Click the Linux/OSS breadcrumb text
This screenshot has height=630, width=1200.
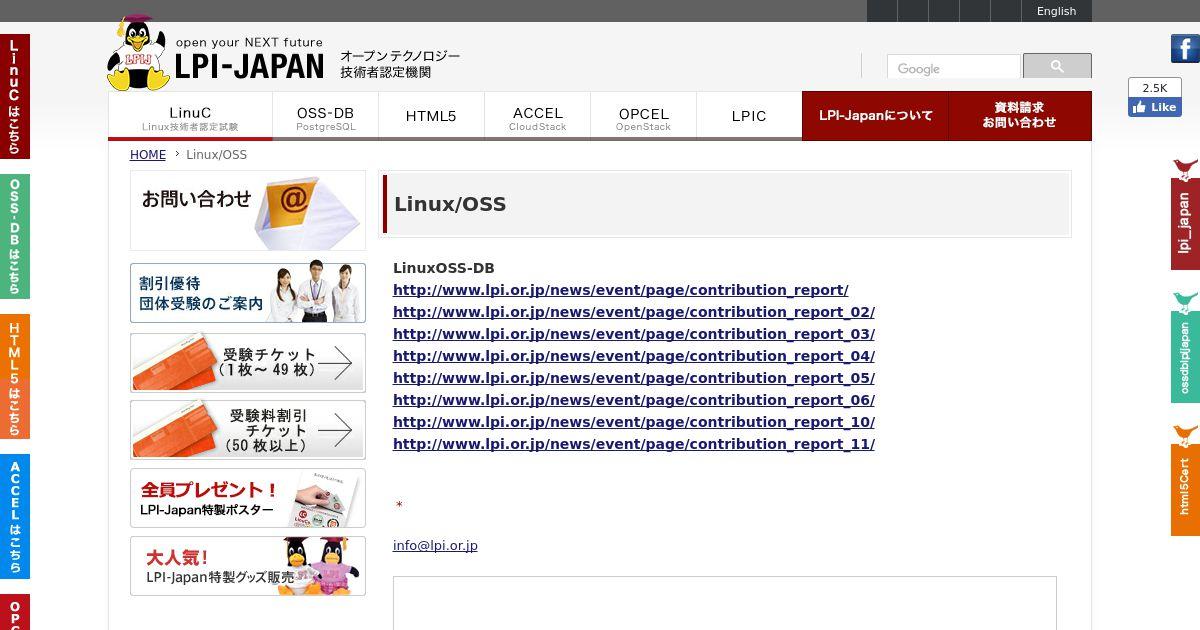coord(216,155)
